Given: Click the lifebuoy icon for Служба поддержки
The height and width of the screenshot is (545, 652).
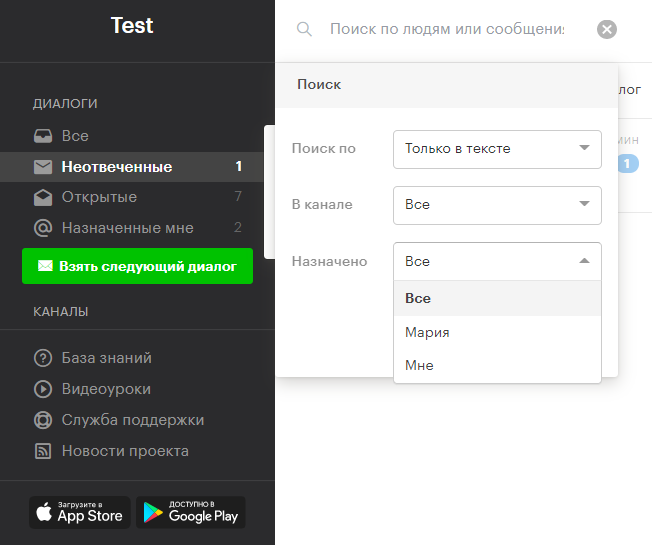Looking at the screenshot, I should [x=43, y=420].
